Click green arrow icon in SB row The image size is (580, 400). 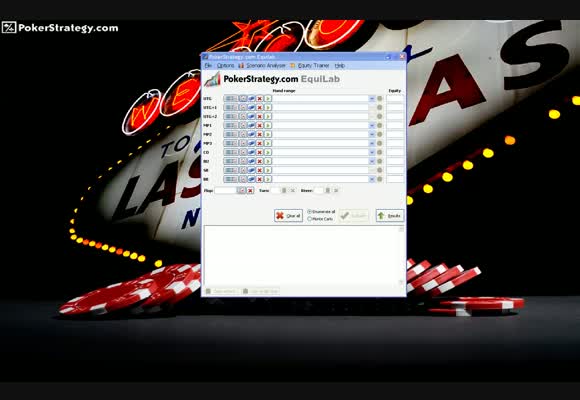268,170
